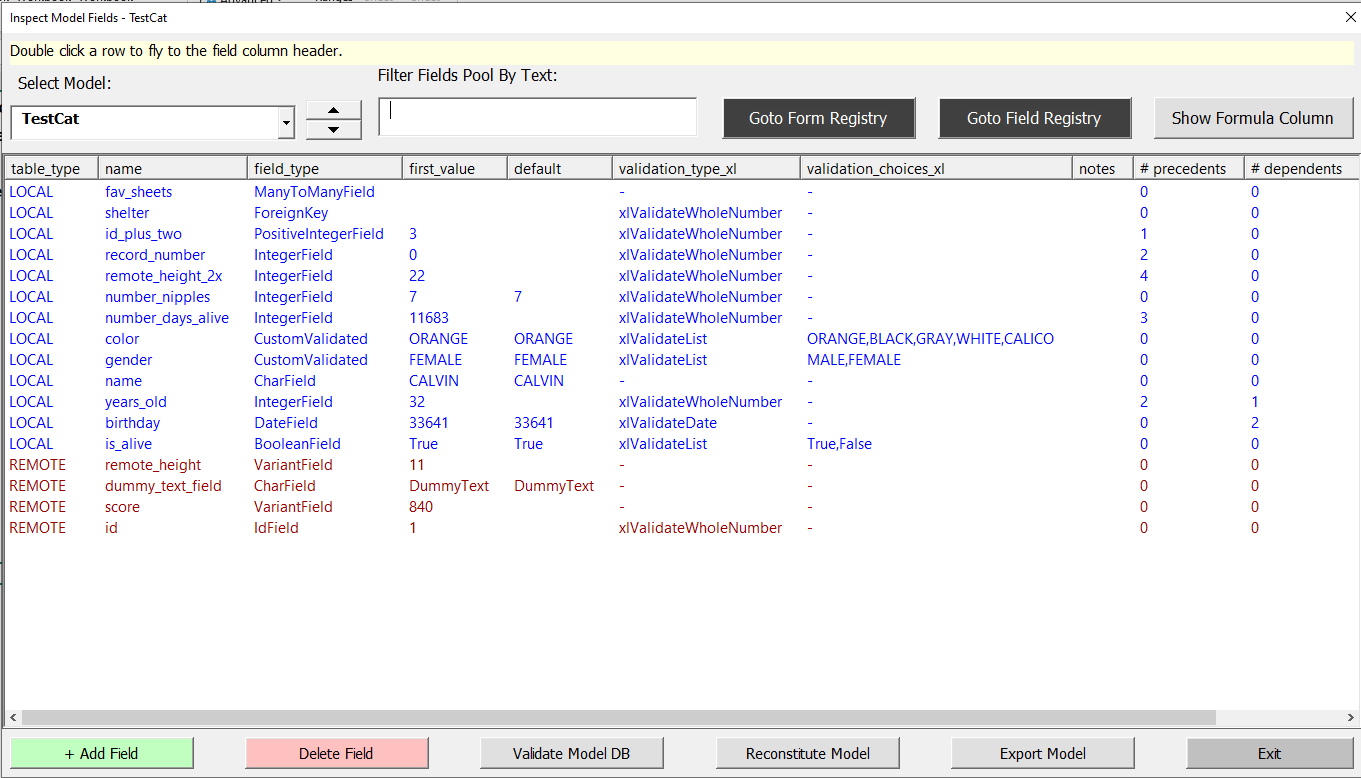Close the Inspect Model Fields window
The width and height of the screenshot is (1361, 778).
pyautogui.click(x=1350, y=17)
